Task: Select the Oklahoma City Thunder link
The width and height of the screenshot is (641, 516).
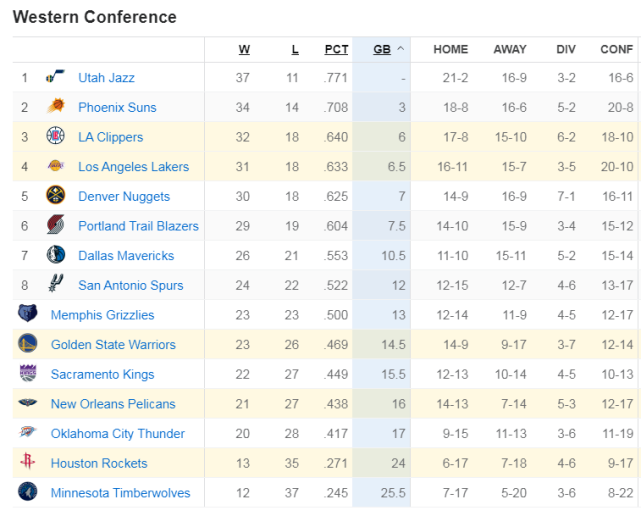Action: point(117,434)
